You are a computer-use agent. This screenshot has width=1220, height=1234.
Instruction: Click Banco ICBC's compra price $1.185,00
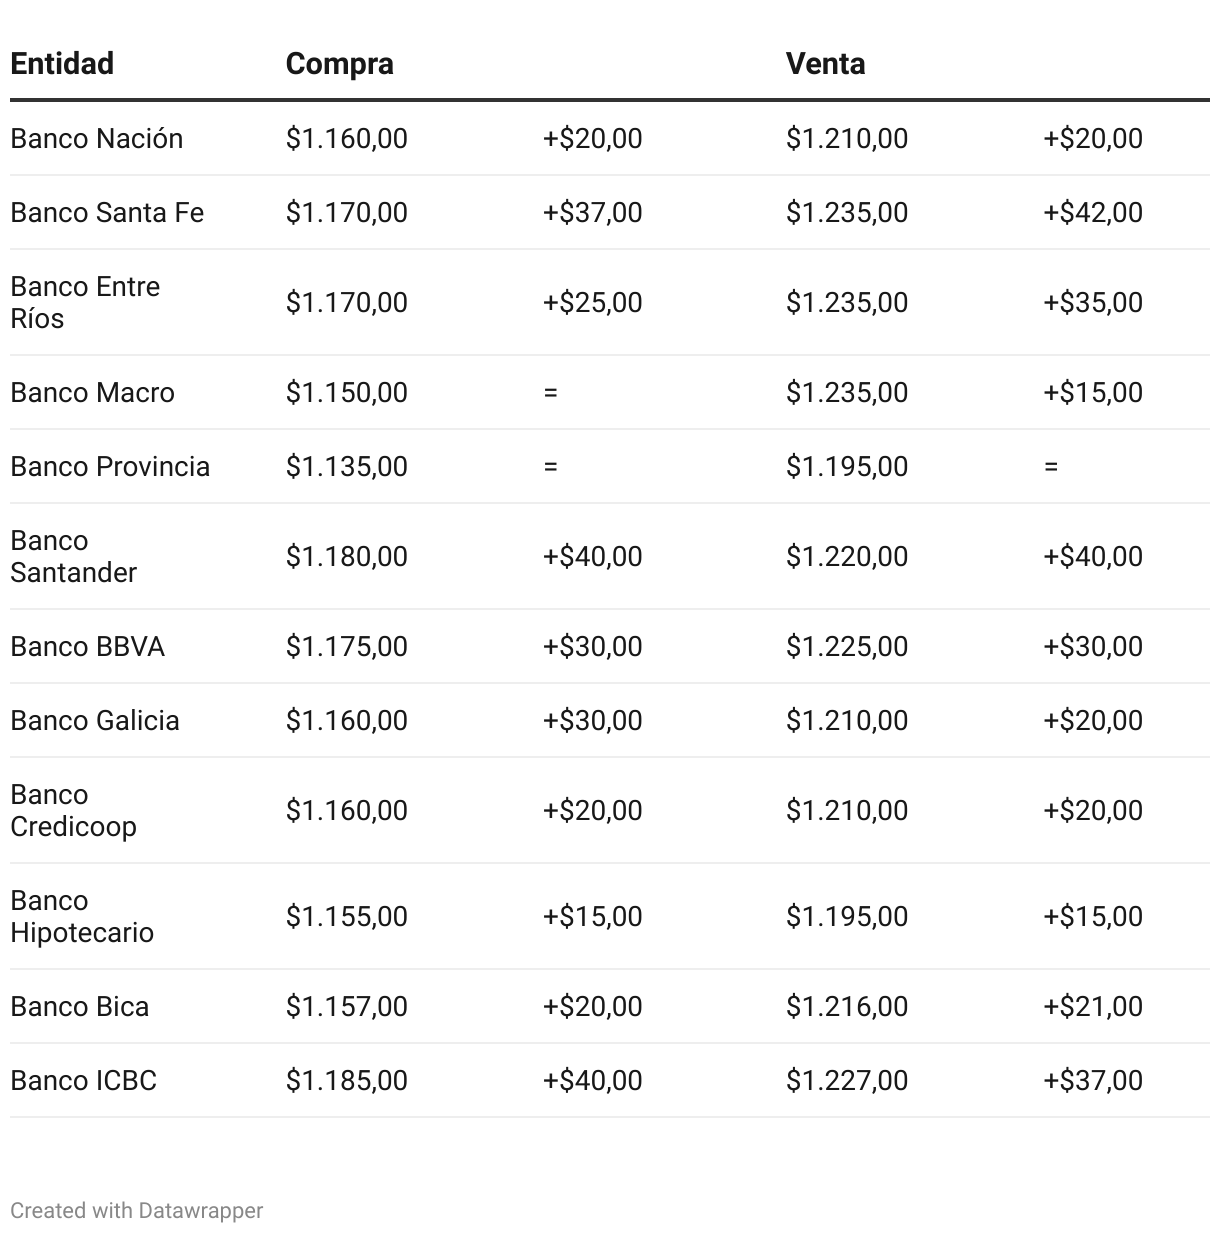[346, 1080]
